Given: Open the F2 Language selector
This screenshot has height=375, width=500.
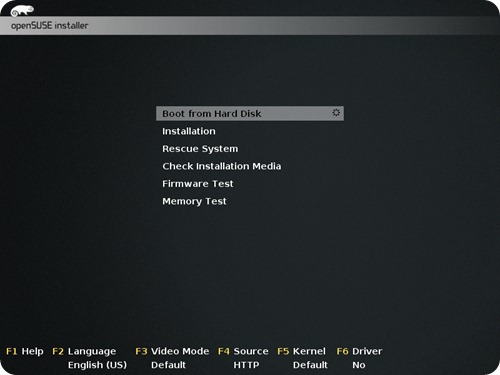Looking at the screenshot, I should (84, 351).
